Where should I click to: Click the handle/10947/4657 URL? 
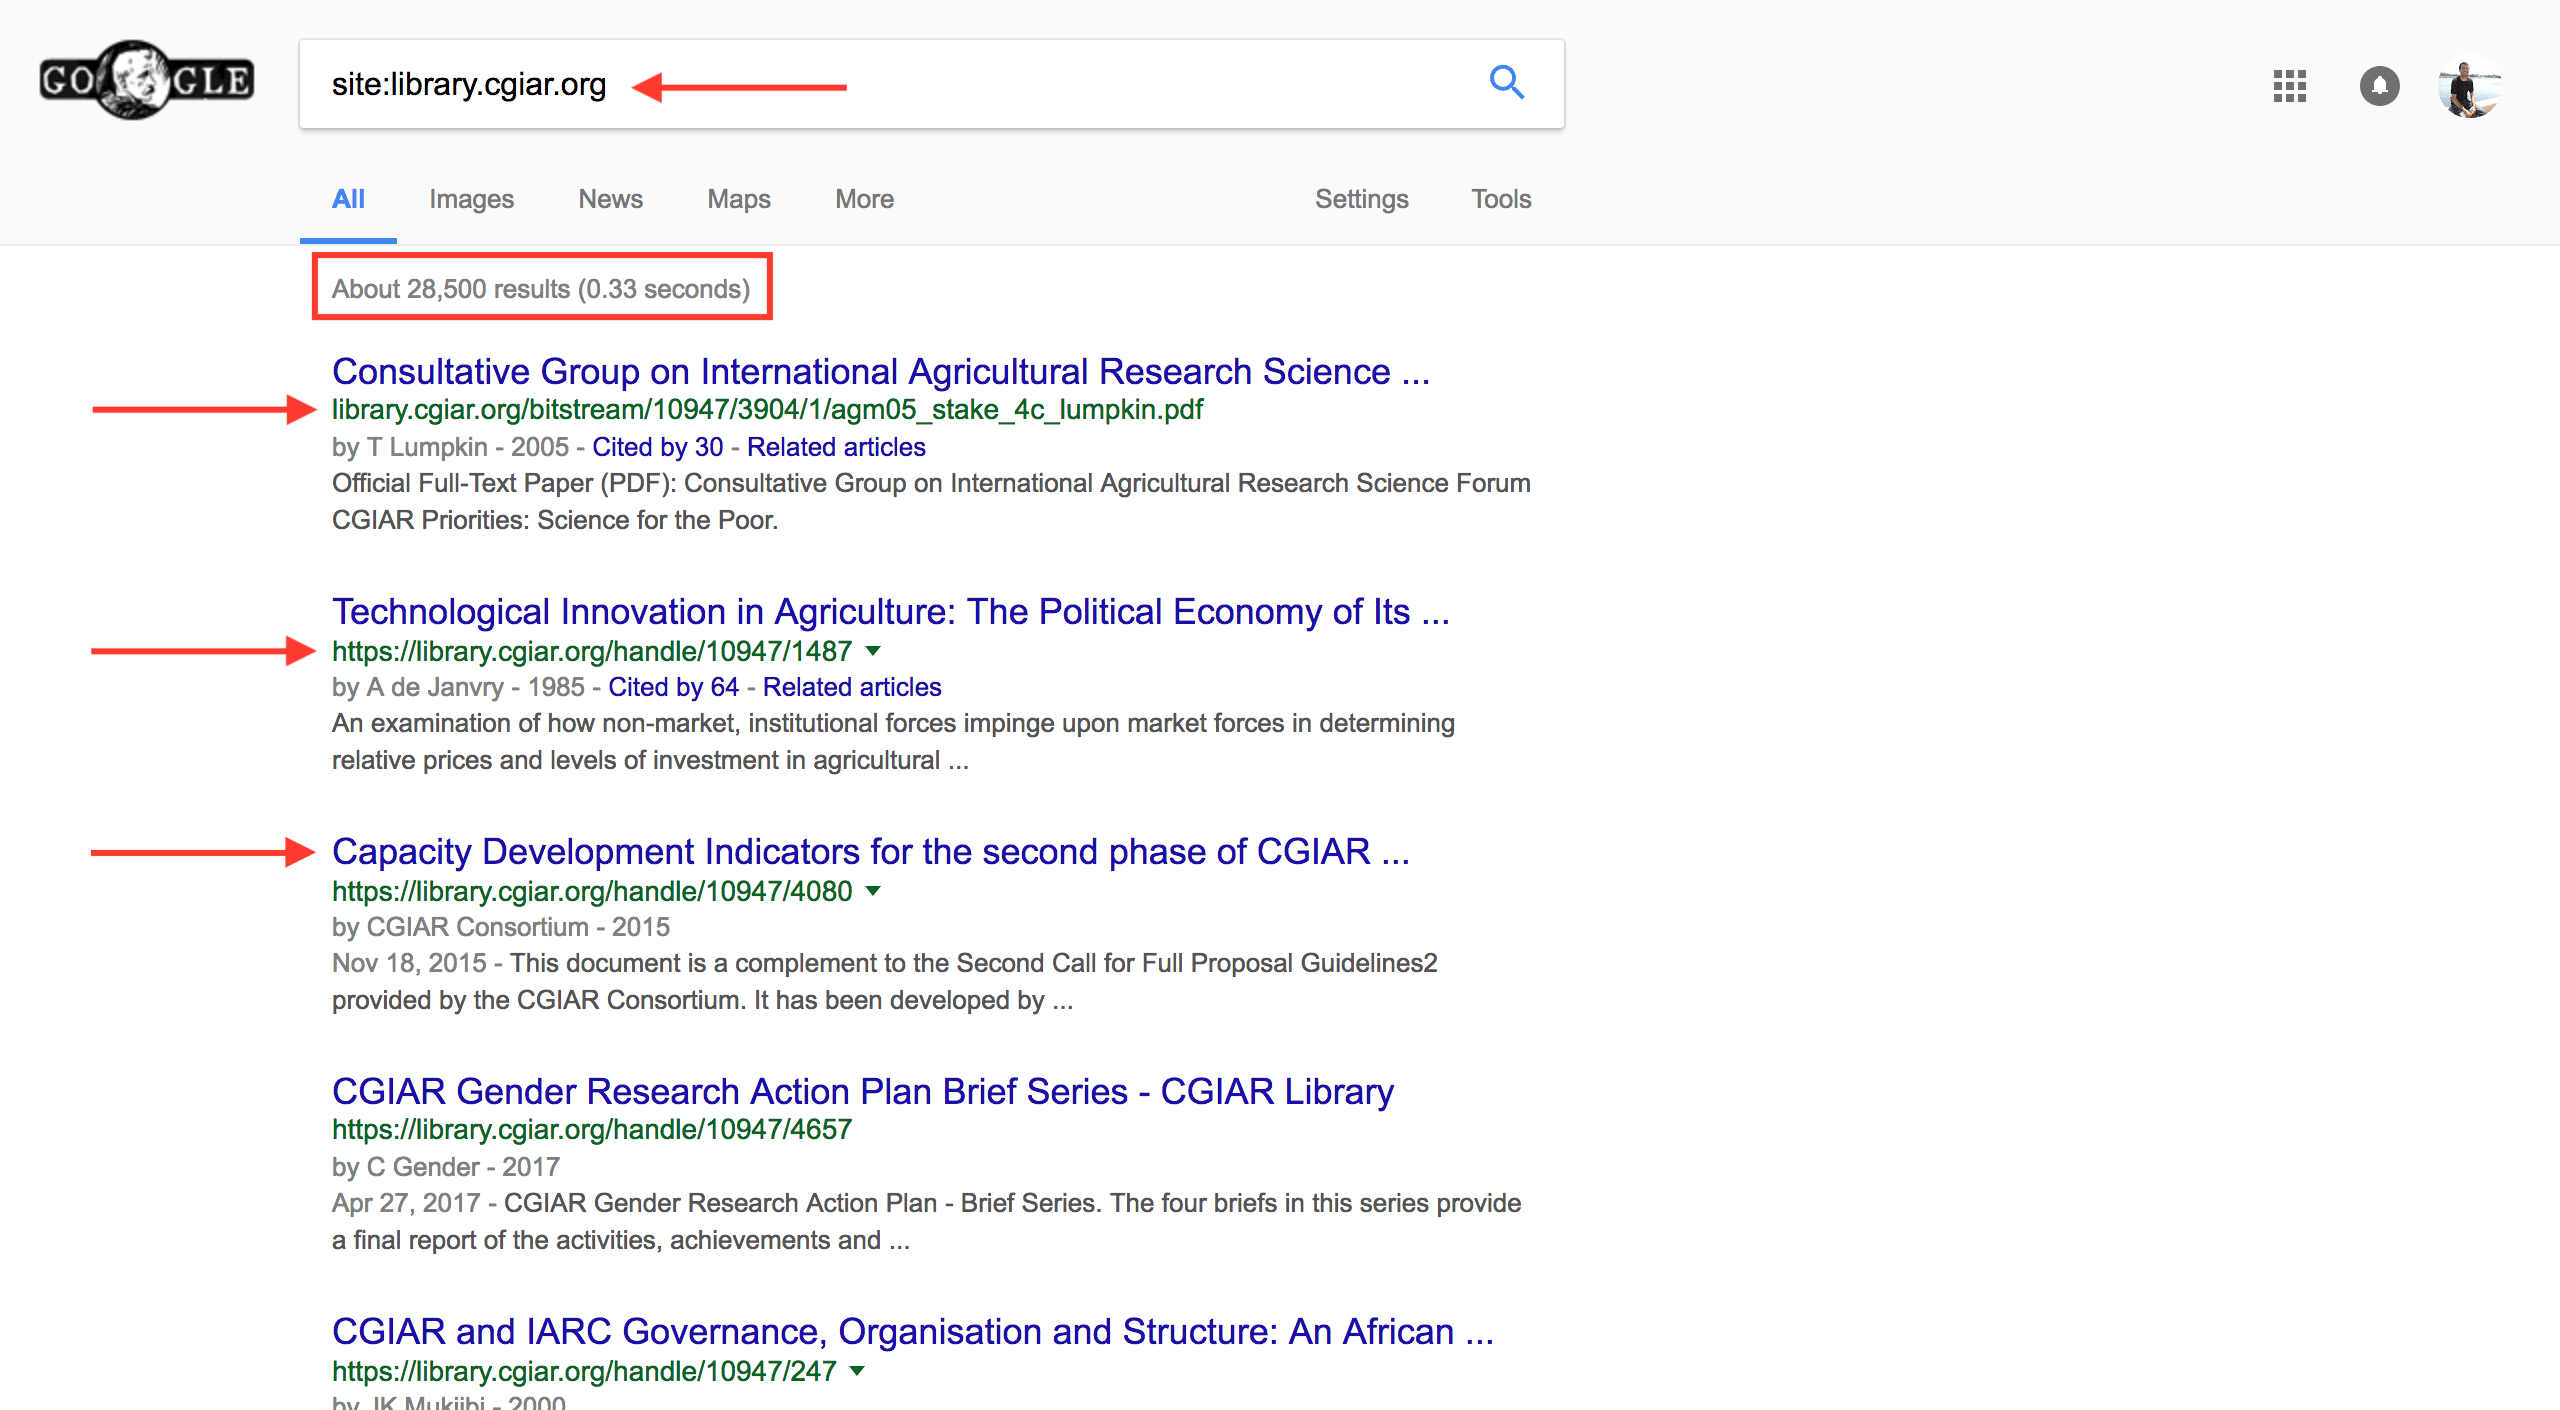(592, 1130)
